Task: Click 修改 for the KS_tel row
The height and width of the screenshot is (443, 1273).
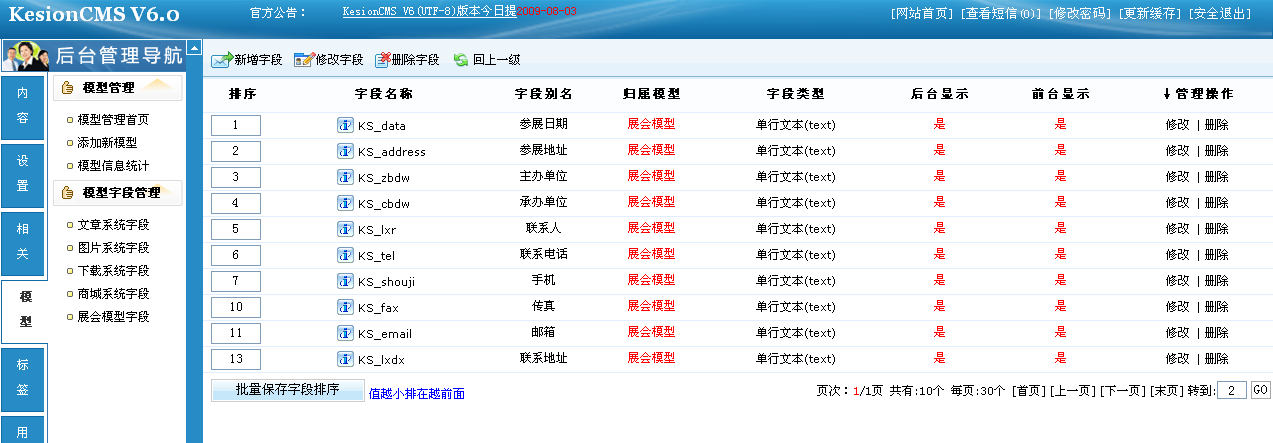Action: pos(1177,255)
